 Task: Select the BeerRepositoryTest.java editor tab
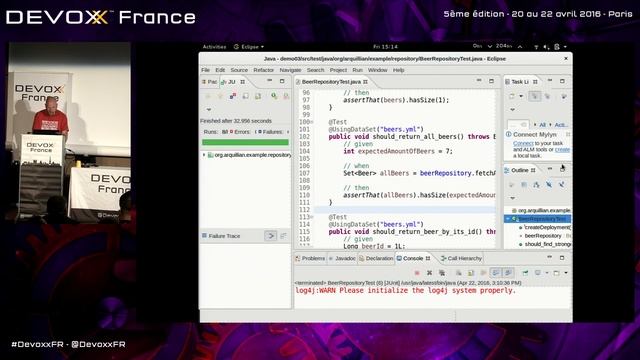click(x=331, y=82)
